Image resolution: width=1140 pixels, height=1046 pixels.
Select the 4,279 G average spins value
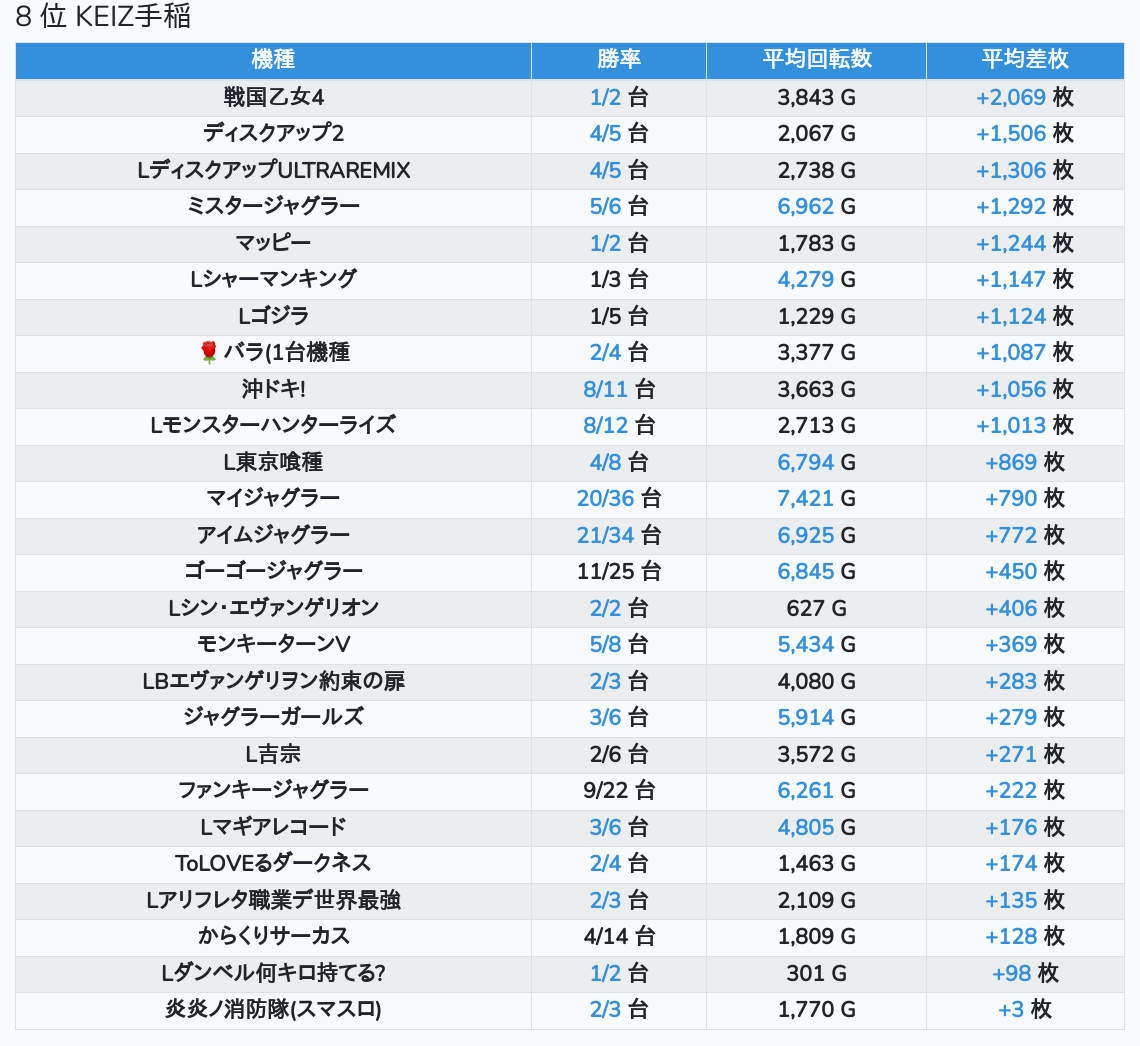pos(816,279)
